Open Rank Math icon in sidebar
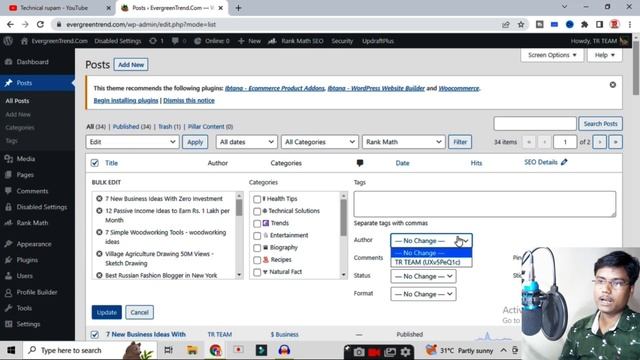640x360 pixels. [9, 223]
